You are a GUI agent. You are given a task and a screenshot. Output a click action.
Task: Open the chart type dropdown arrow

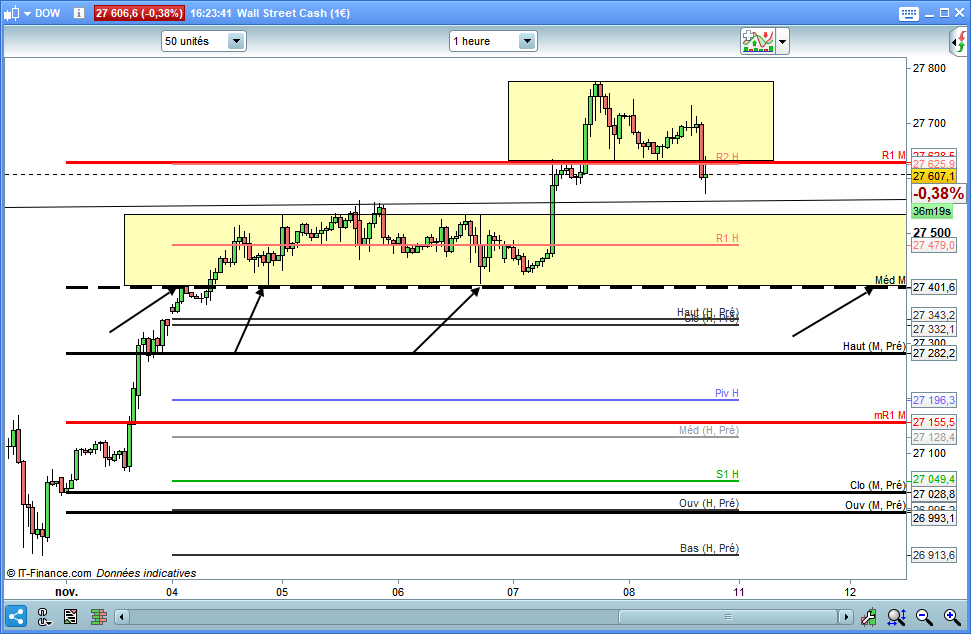tap(27, 13)
